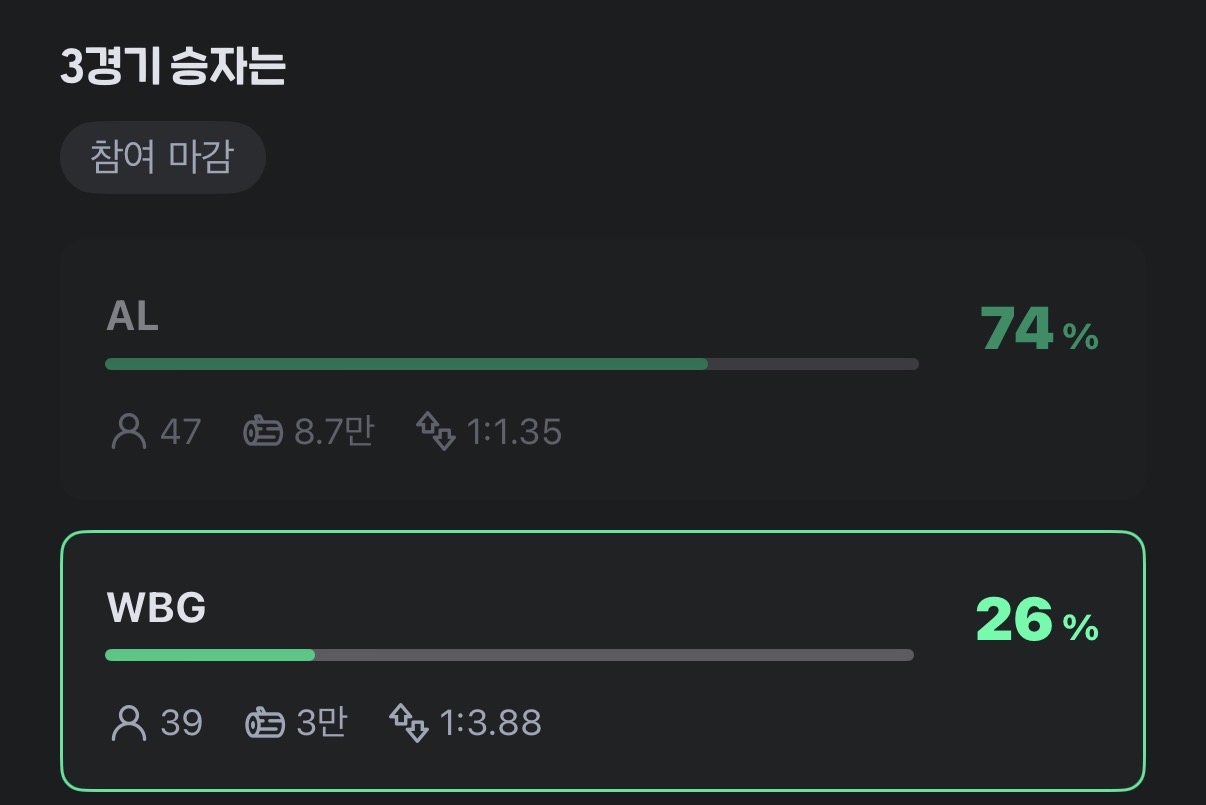Viewport: 1206px width, 805px height.
Task: Click the 8.7만 points amount text
Action: pyautogui.click(x=334, y=432)
